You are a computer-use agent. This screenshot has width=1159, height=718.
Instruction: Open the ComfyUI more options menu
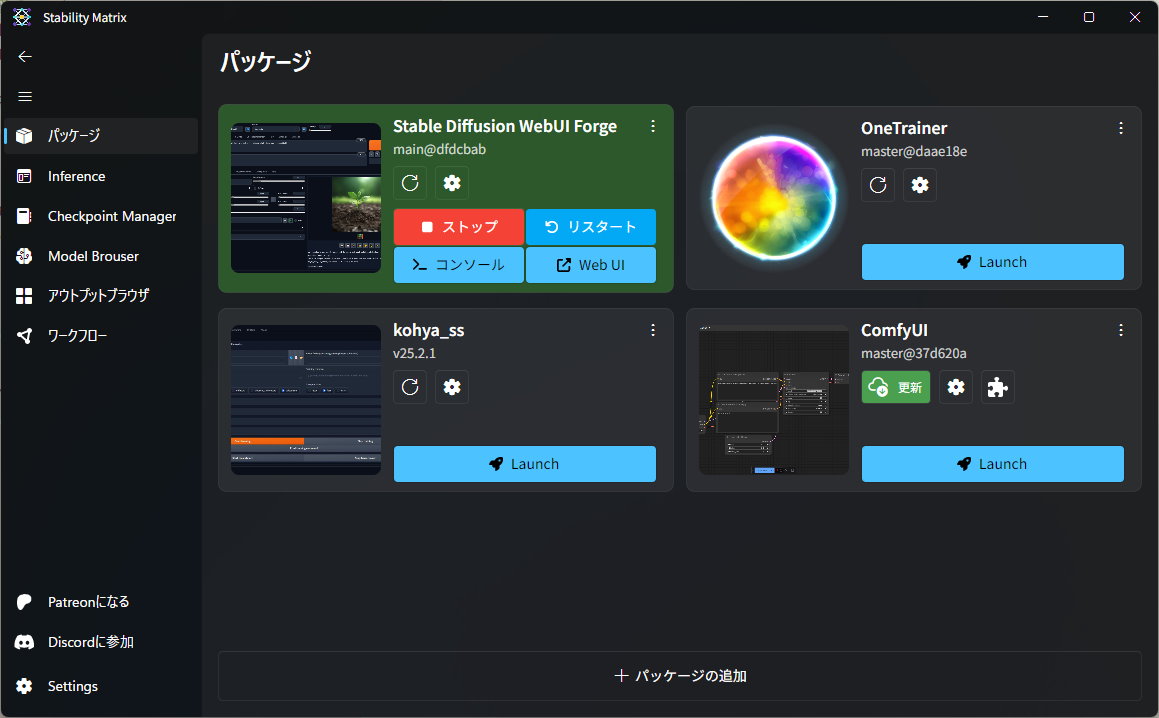click(1121, 330)
